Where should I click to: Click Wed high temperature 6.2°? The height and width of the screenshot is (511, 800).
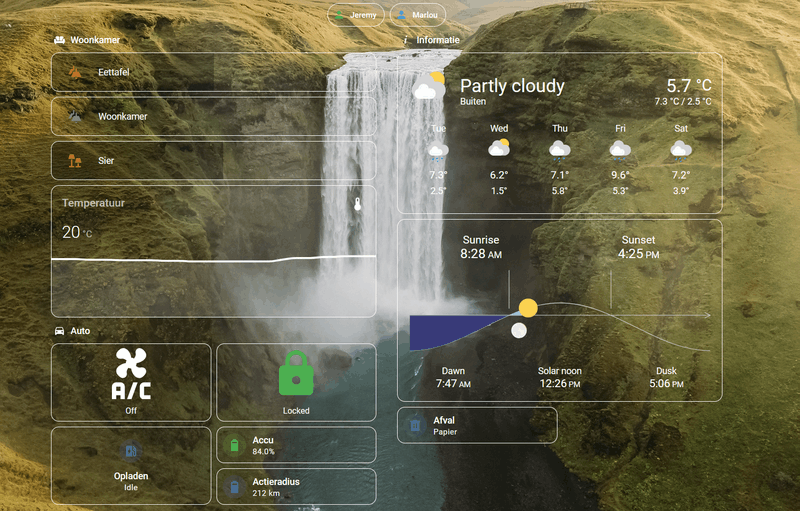click(x=499, y=175)
